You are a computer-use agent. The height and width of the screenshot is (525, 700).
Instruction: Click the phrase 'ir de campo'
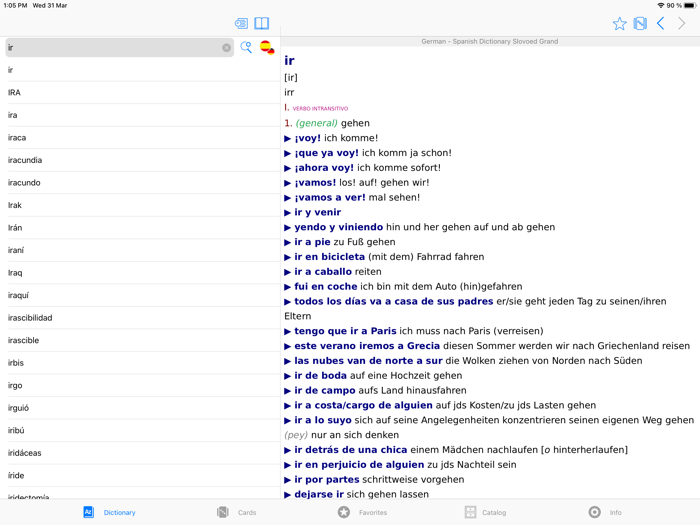325,390
